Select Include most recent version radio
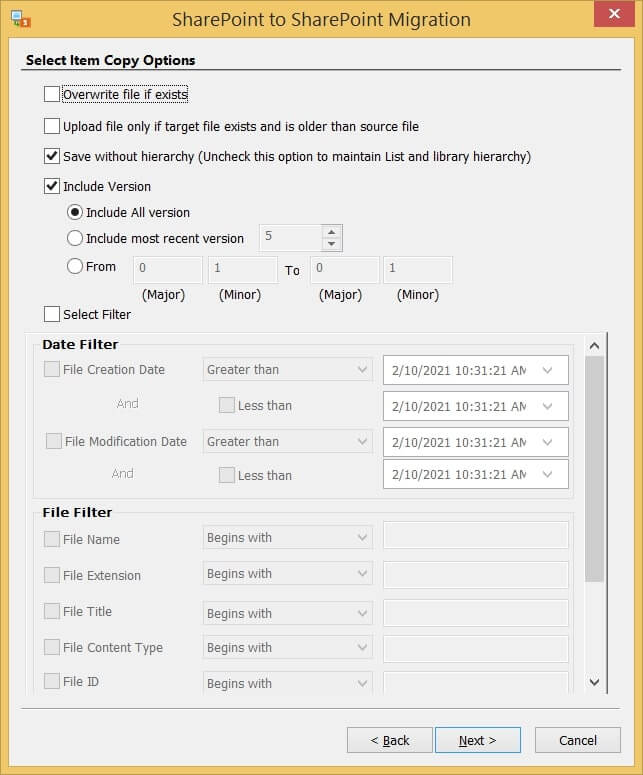The height and width of the screenshot is (775, 643). point(75,238)
